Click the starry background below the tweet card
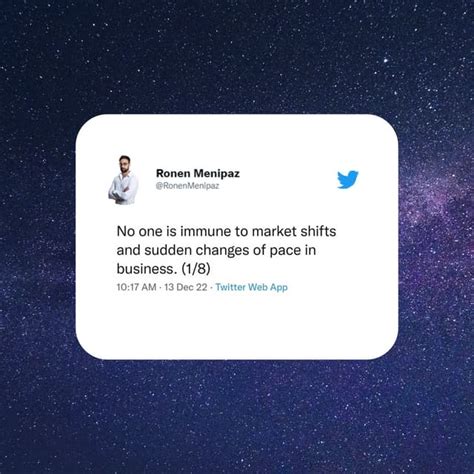474x474 pixels. tap(237, 417)
